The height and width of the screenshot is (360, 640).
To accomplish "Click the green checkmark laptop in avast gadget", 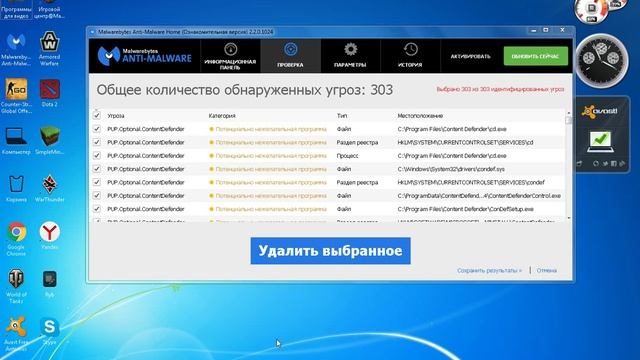I will [600, 141].
